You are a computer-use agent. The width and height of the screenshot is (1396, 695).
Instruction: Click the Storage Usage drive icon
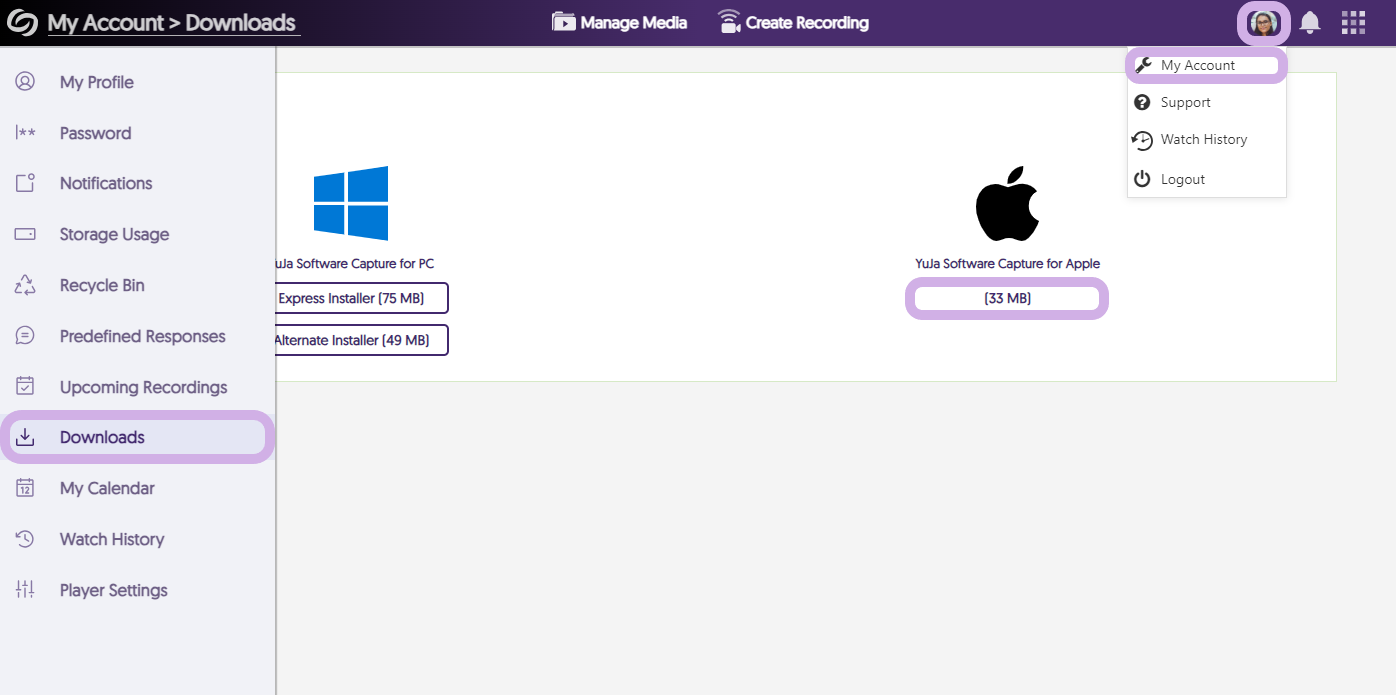point(25,234)
